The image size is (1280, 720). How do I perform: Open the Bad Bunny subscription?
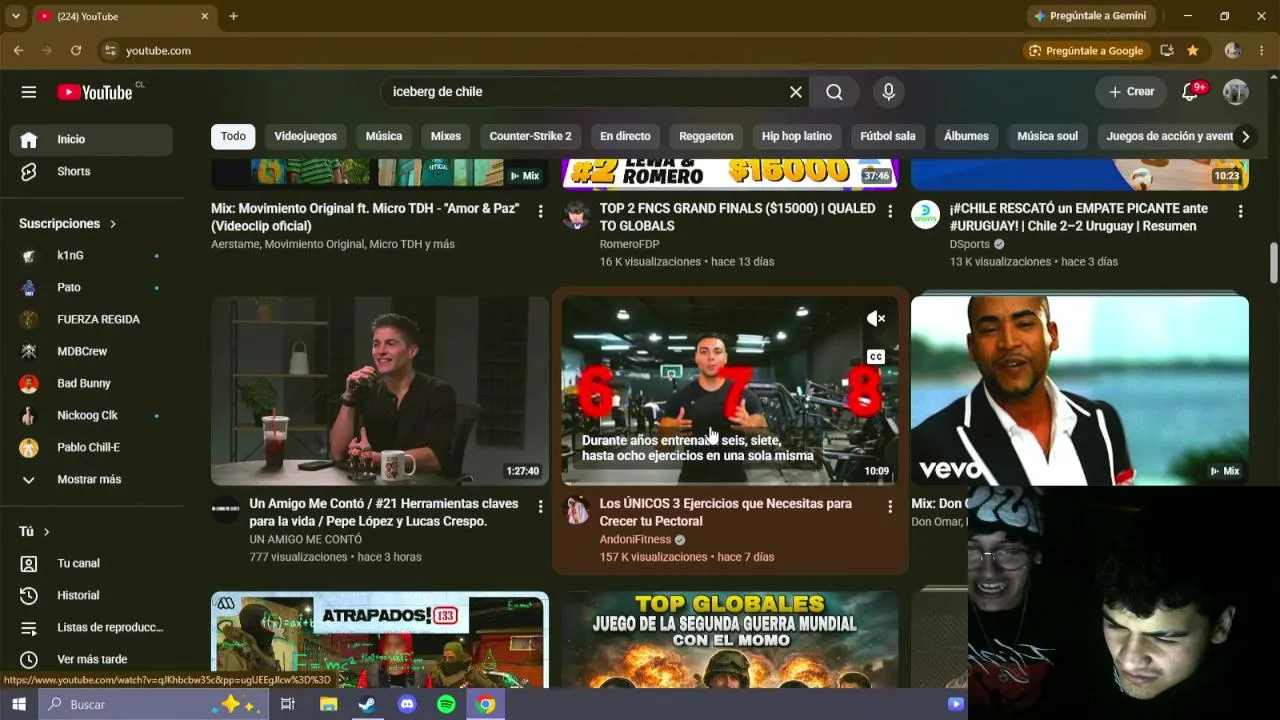(91, 384)
